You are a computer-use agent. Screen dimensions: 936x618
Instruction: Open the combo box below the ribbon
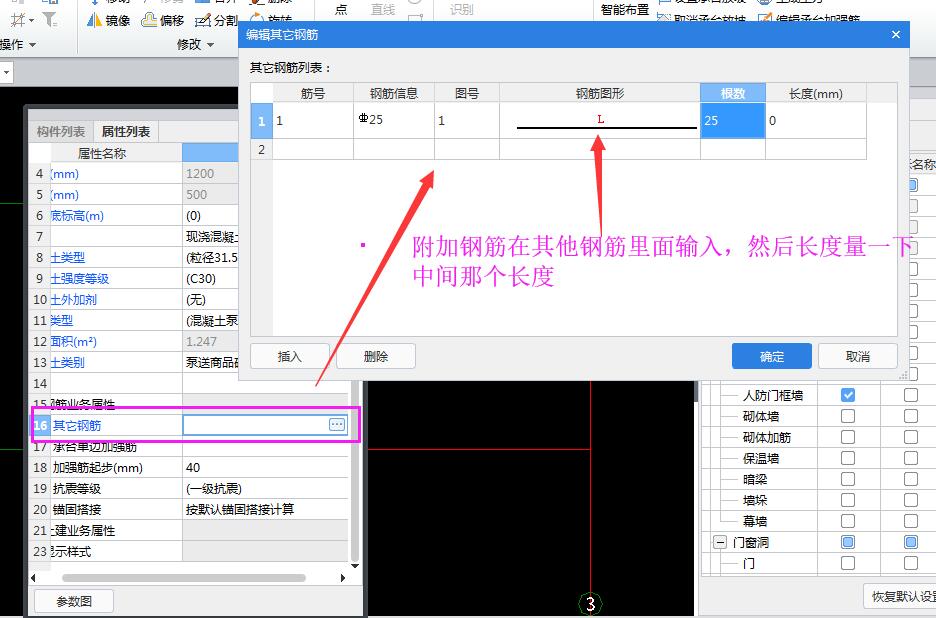pyautogui.click(x=7, y=73)
